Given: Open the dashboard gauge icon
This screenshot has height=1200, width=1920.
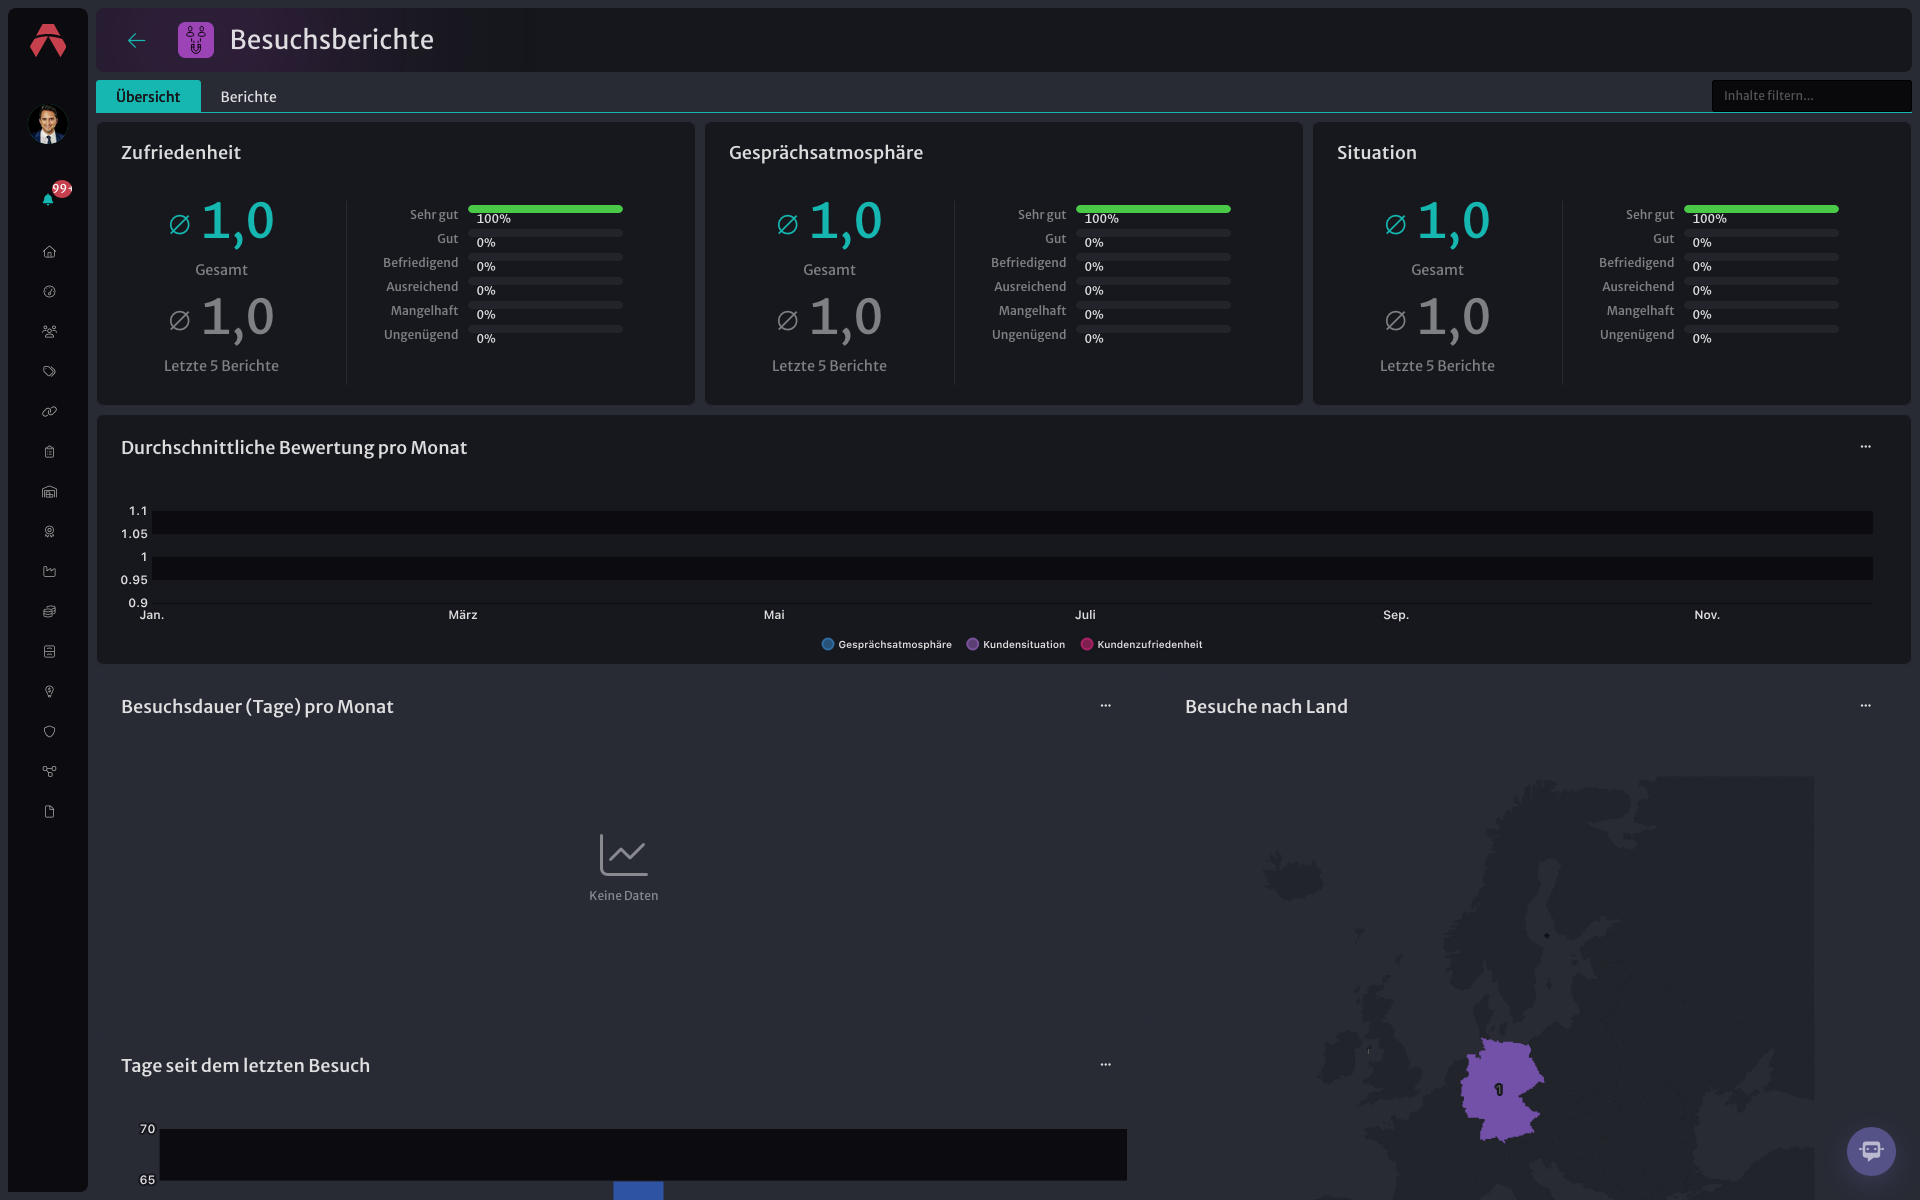Looking at the screenshot, I should tap(49, 292).
